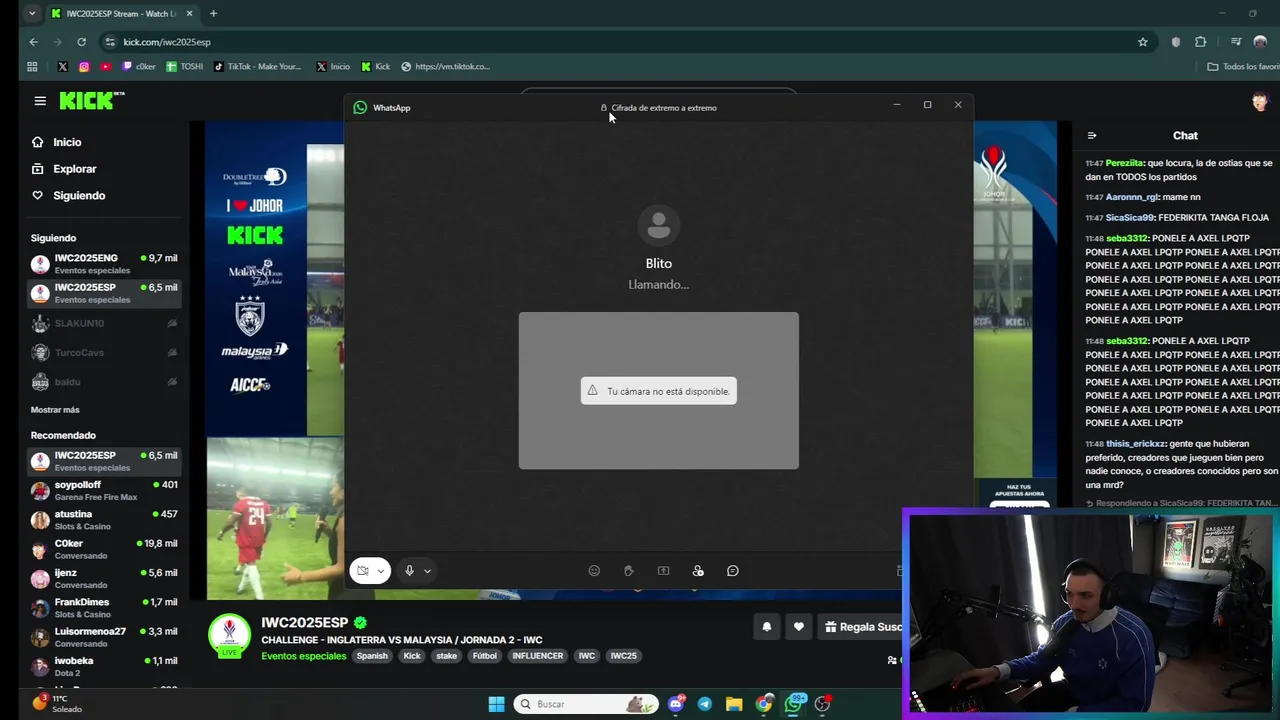Open TOSHI bookmark

point(185,67)
